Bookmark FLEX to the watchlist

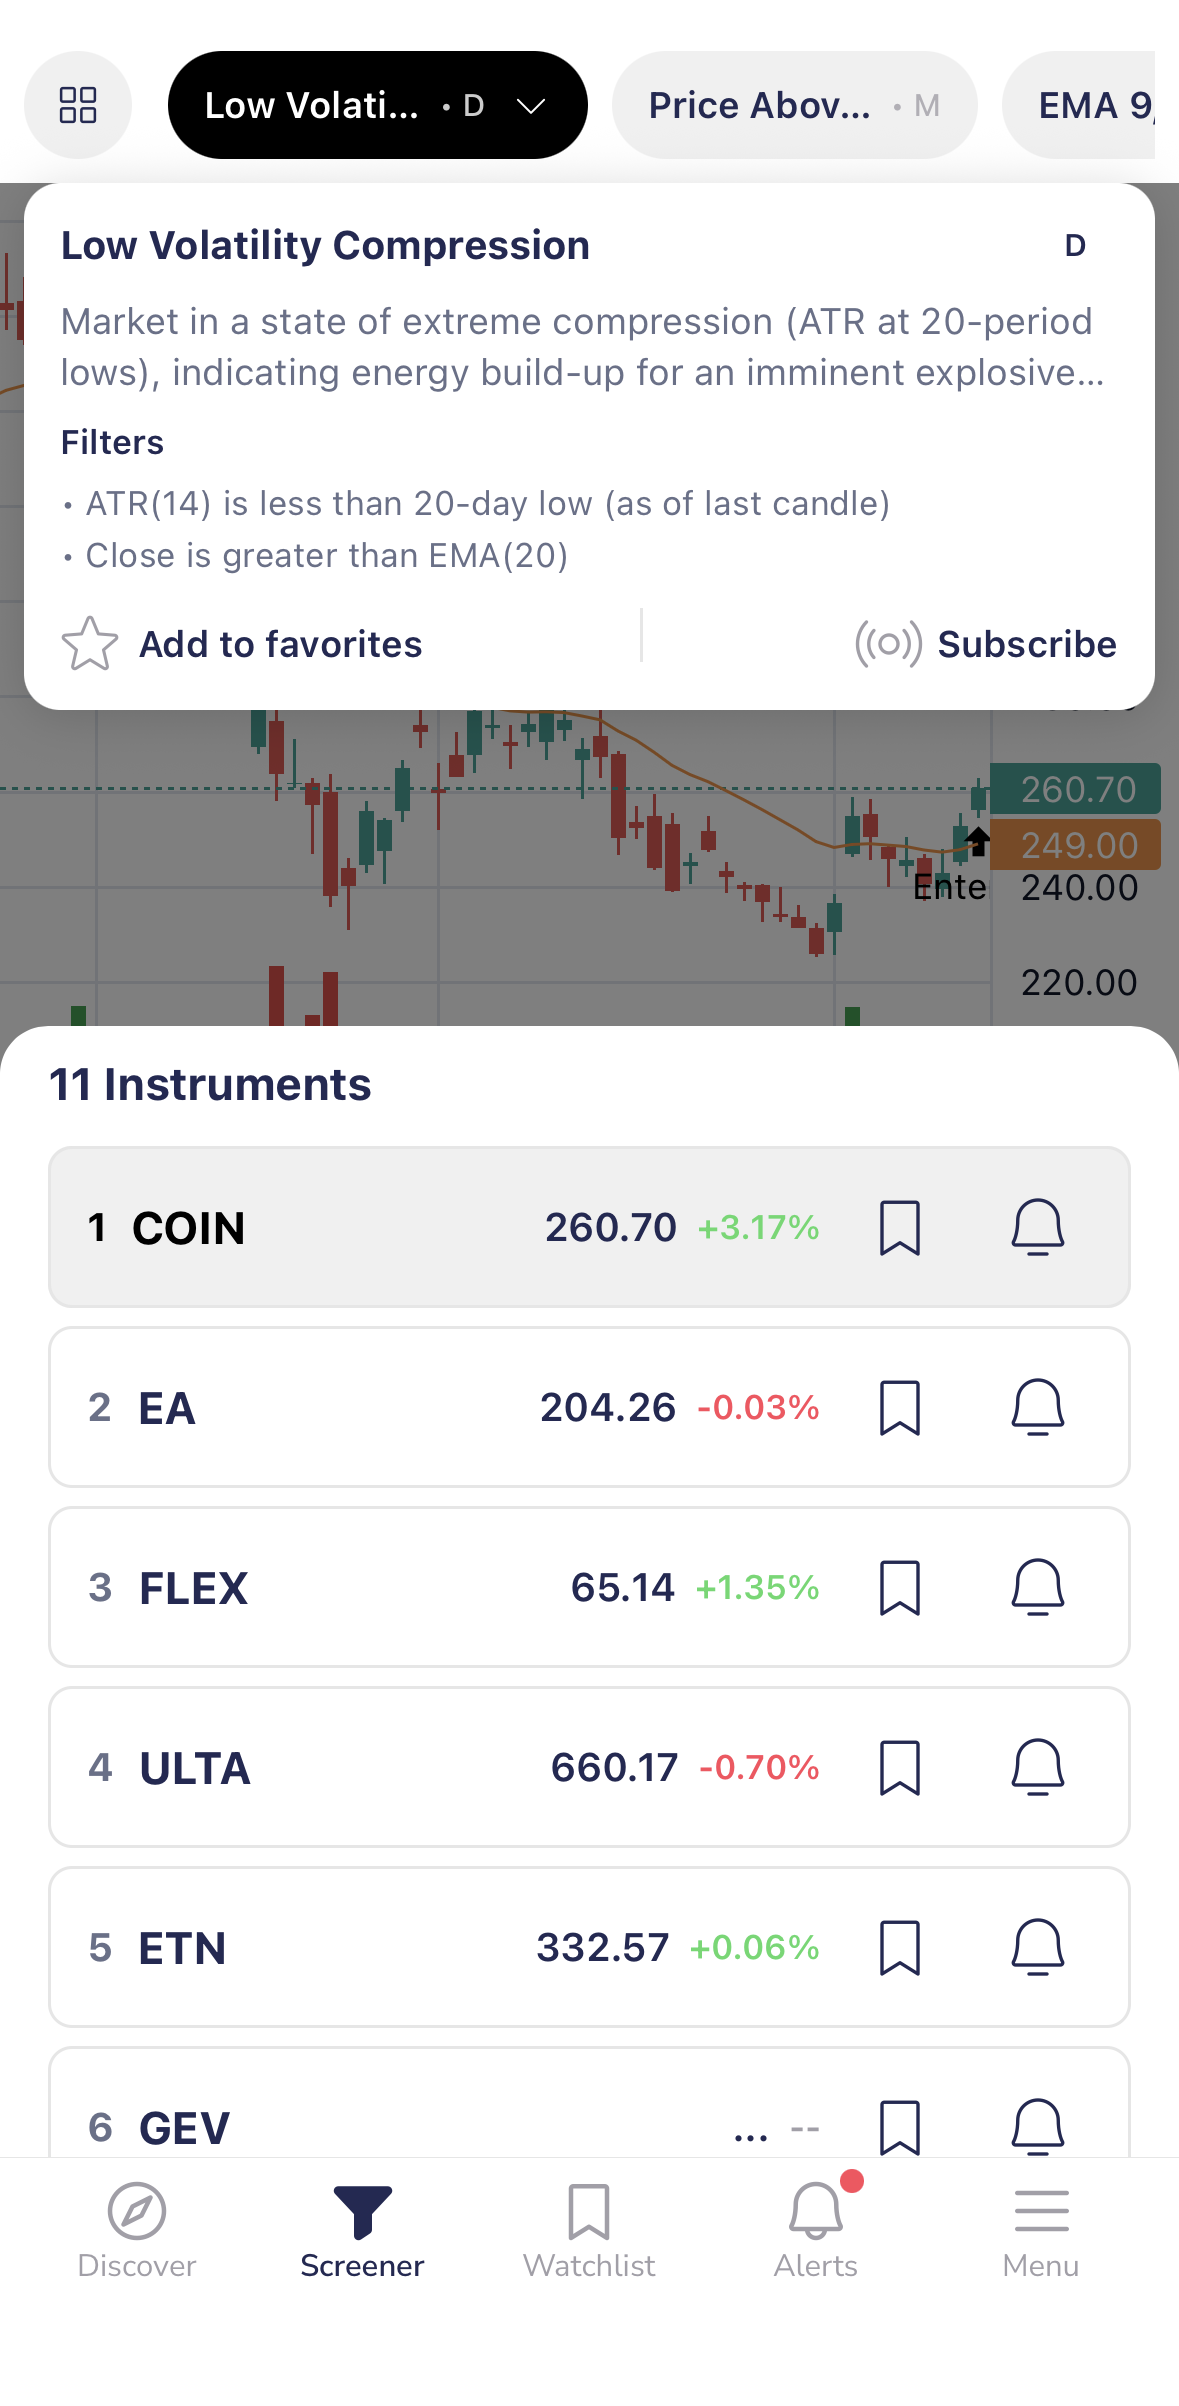click(899, 1587)
